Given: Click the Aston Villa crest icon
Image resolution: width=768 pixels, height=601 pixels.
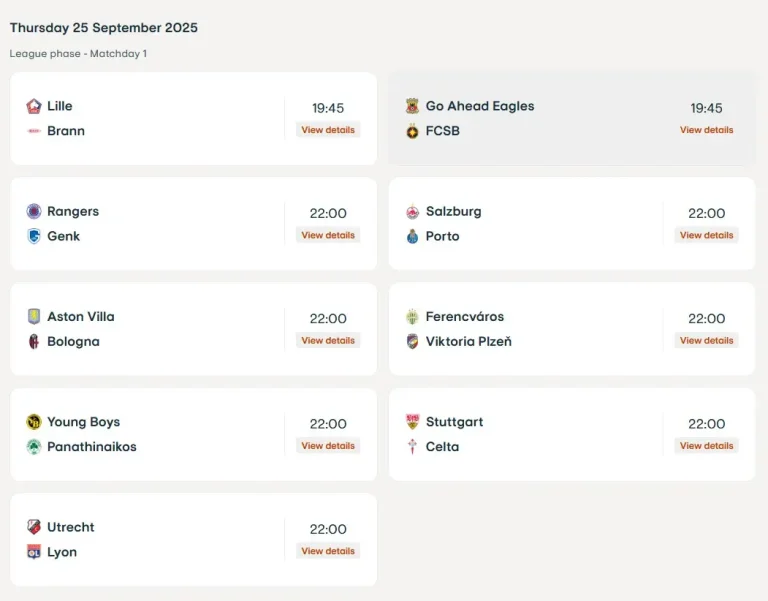Looking at the screenshot, I should 34,316.
